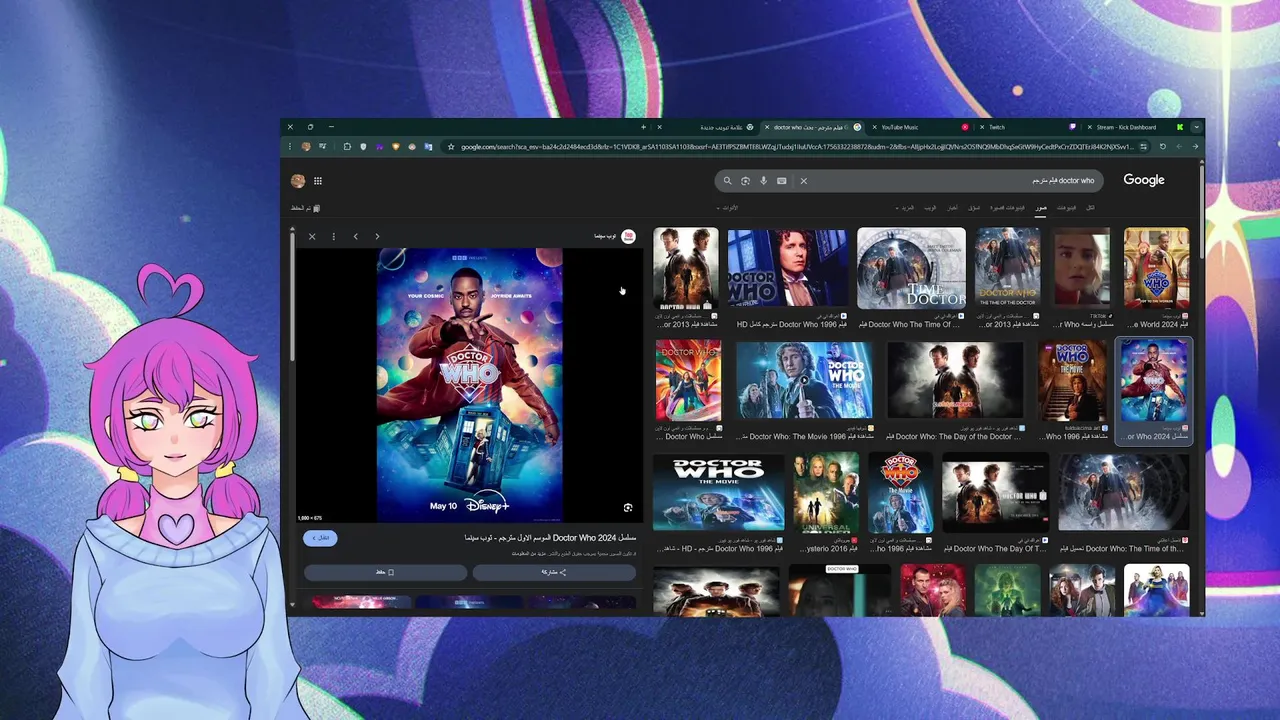Click the blue visit-site button under the poster
The image size is (1280, 720).
pyautogui.click(x=320, y=538)
